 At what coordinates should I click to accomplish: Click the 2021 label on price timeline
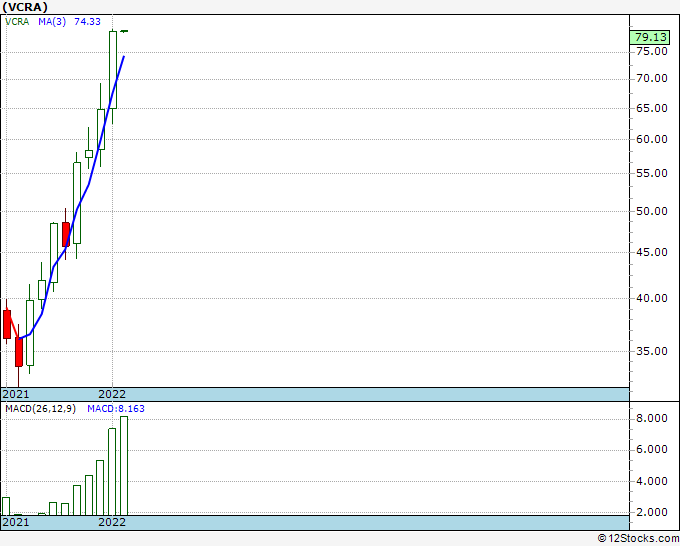point(16,394)
